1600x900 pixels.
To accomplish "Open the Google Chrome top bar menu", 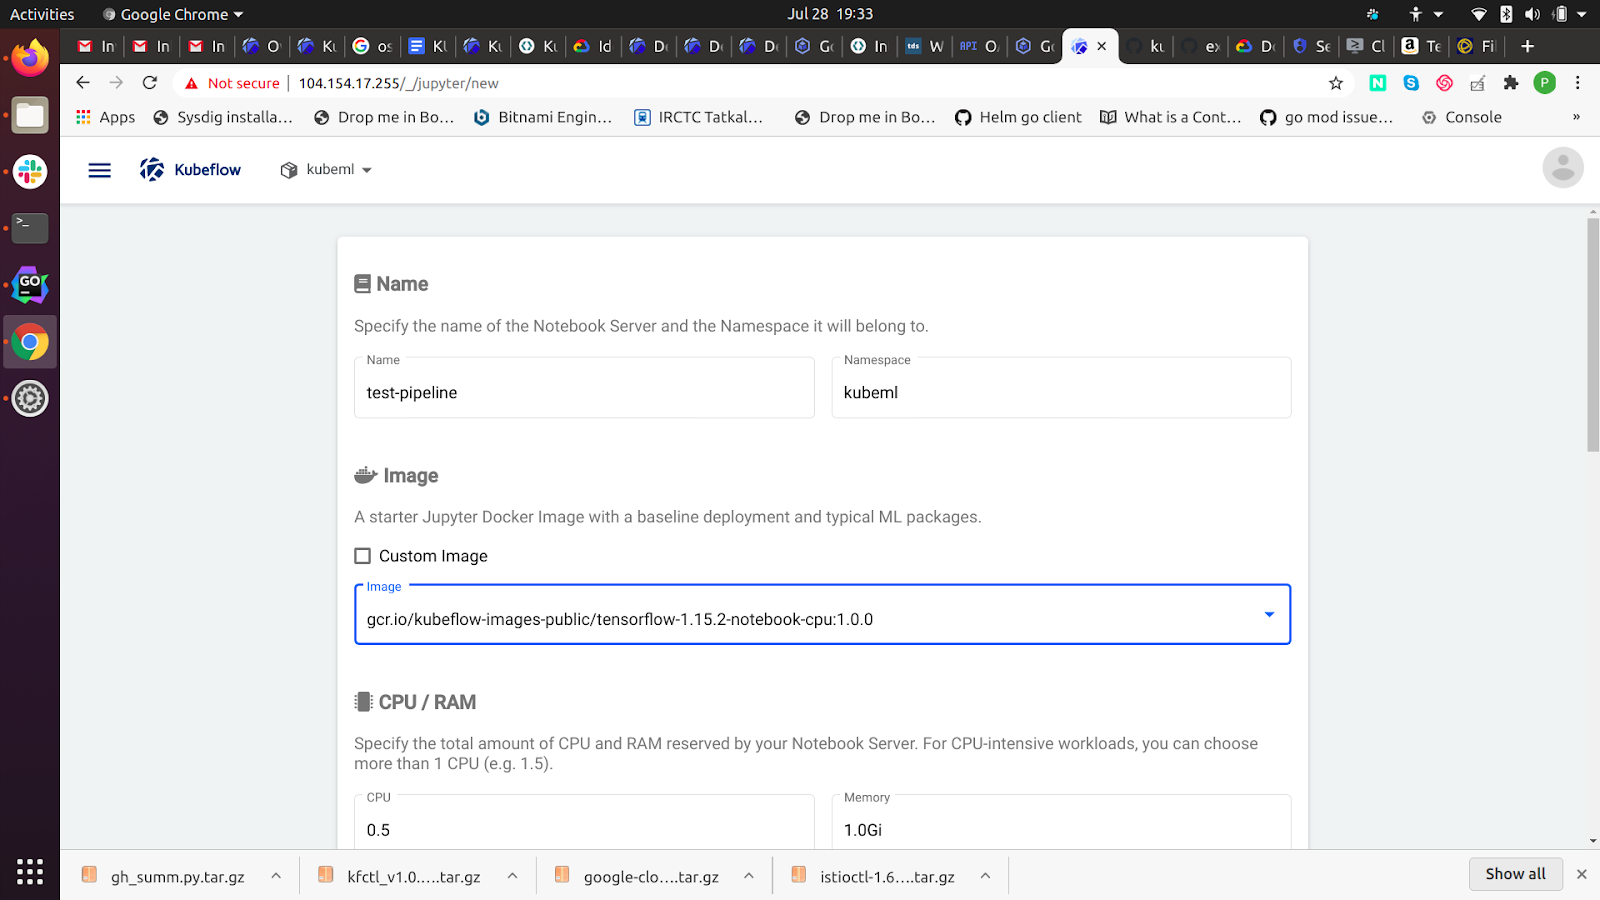I will (x=170, y=13).
